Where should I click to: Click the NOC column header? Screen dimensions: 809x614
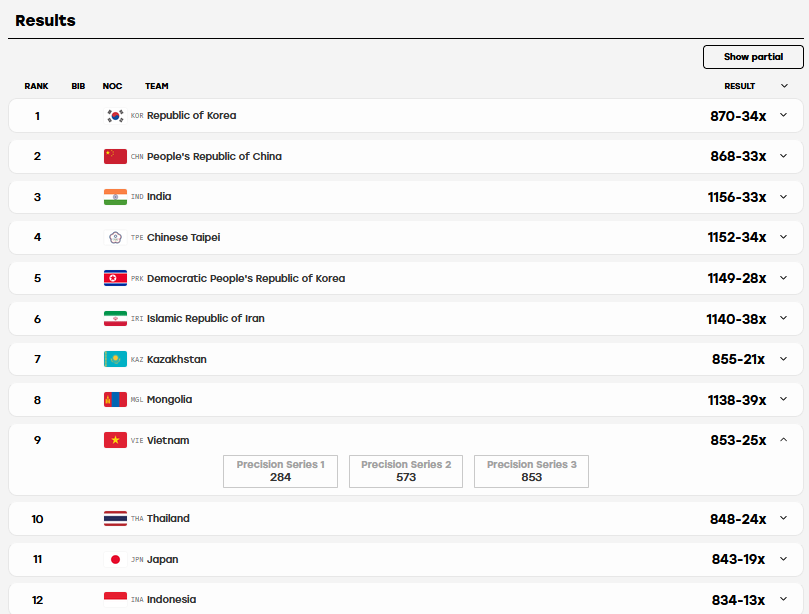pos(112,86)
